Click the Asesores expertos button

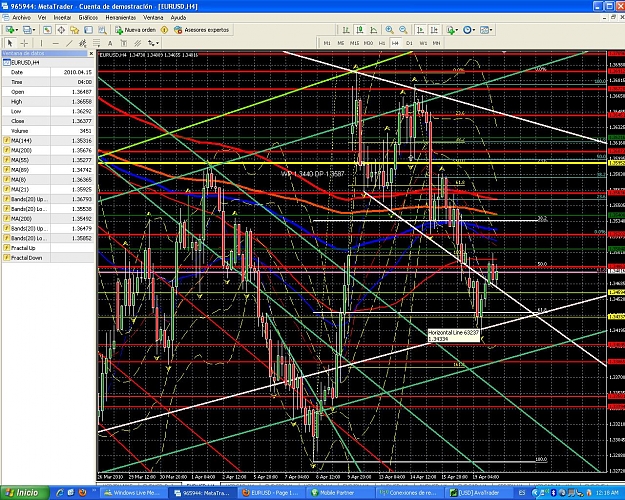202,30
